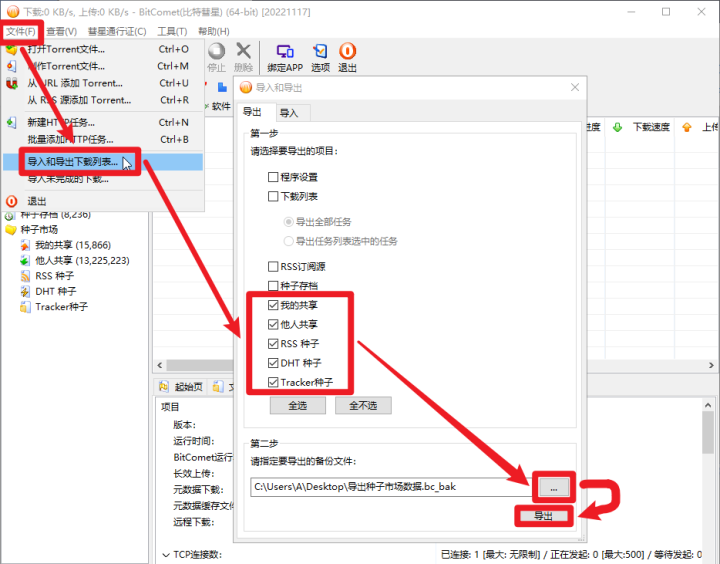This screenshot has width=720, height=564.
Task: Click the magnet icon for URL Torrent
Action: coord(11,83)
